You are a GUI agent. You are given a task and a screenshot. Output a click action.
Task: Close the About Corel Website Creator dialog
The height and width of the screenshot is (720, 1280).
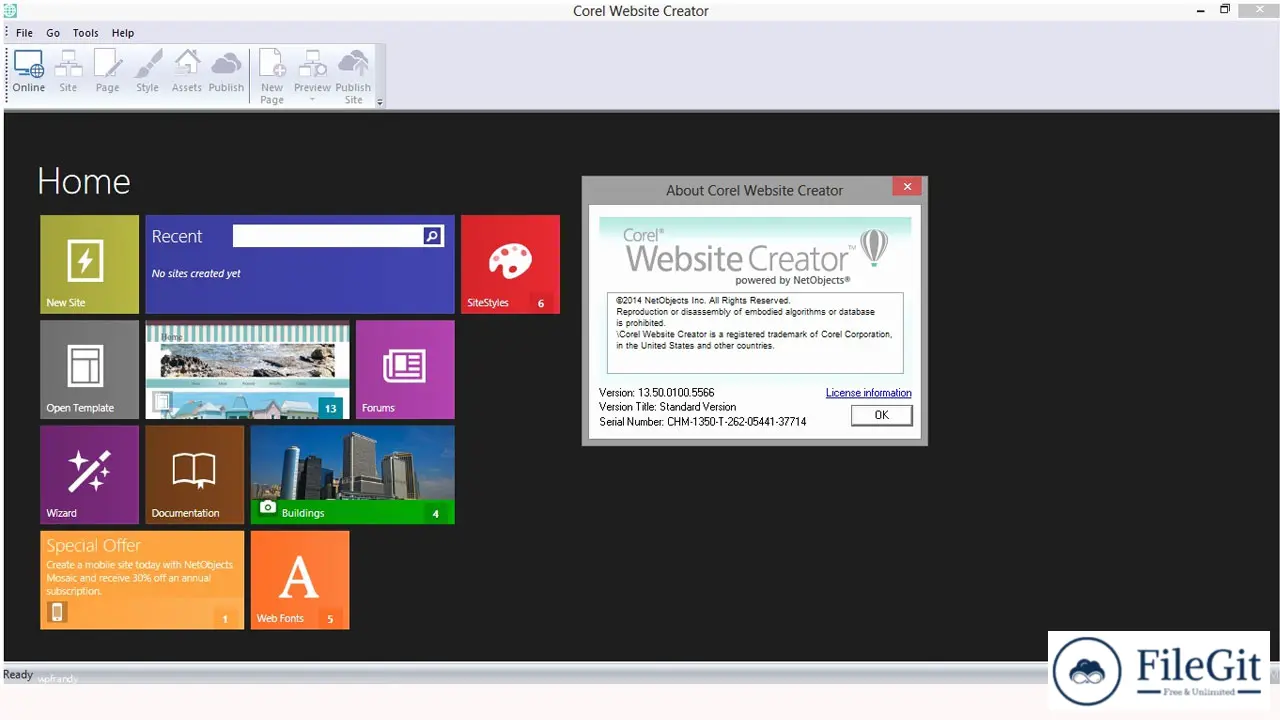coord(906,187)
